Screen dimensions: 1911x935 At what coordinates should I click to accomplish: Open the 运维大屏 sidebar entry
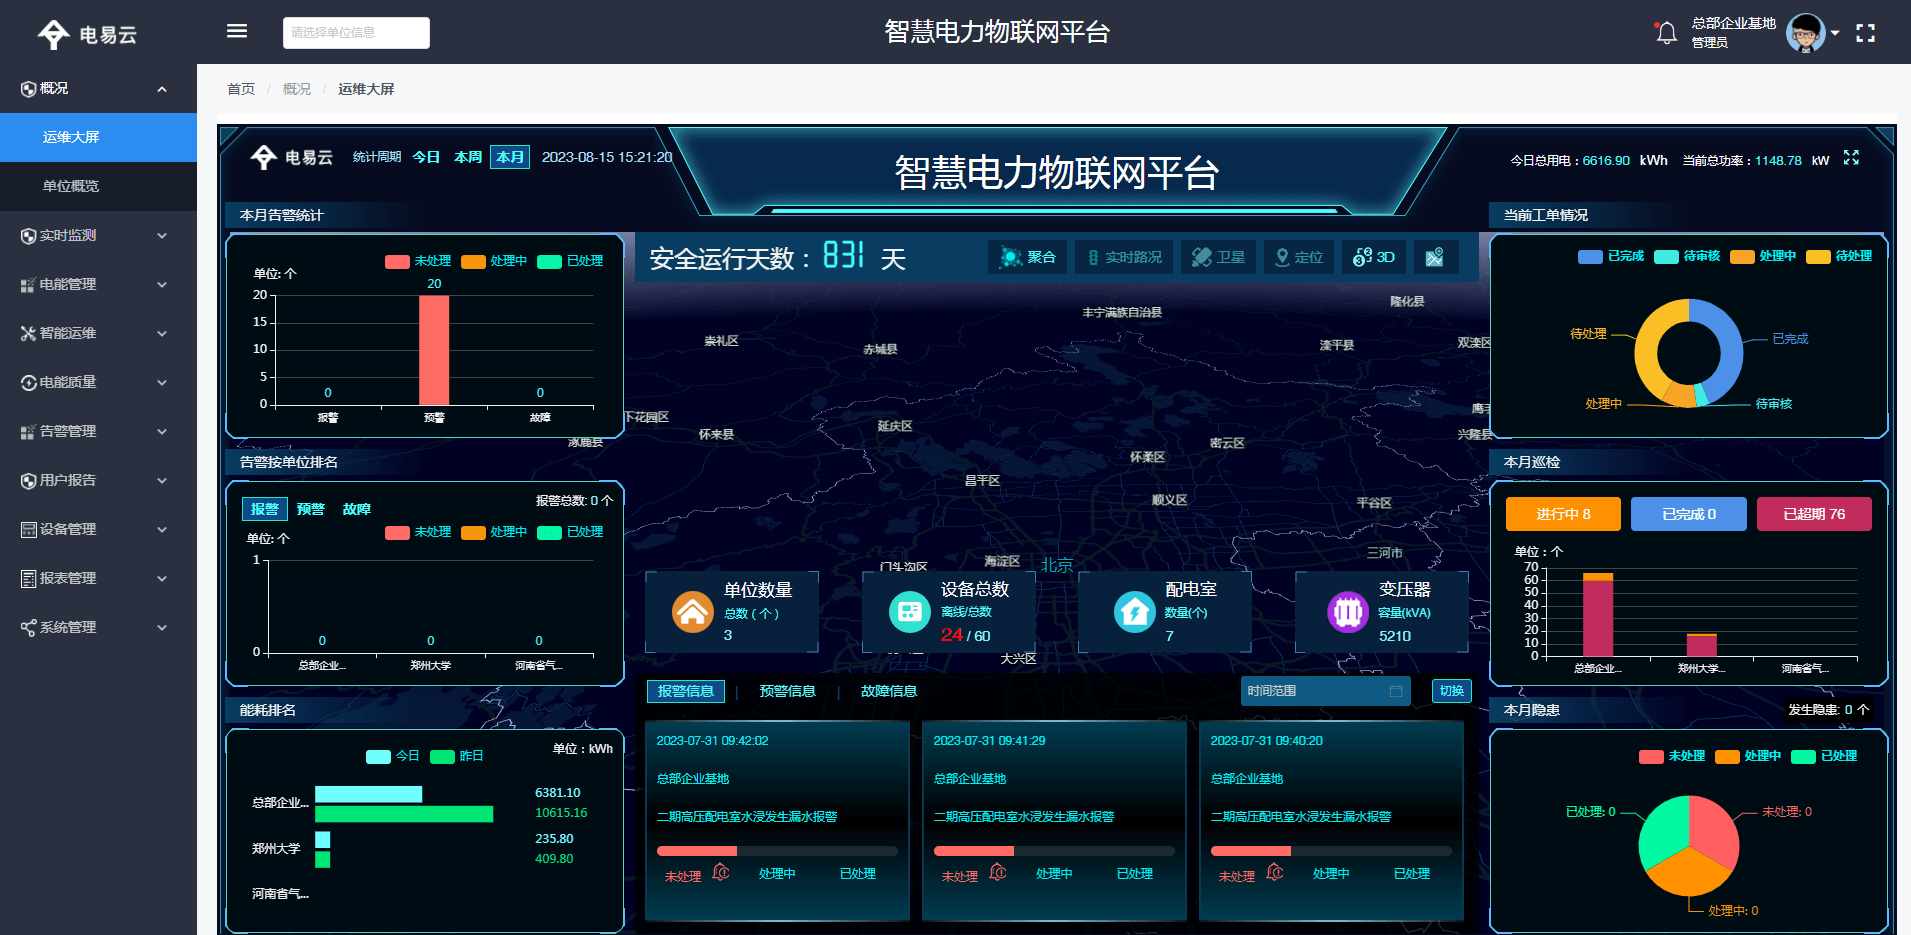98,137
